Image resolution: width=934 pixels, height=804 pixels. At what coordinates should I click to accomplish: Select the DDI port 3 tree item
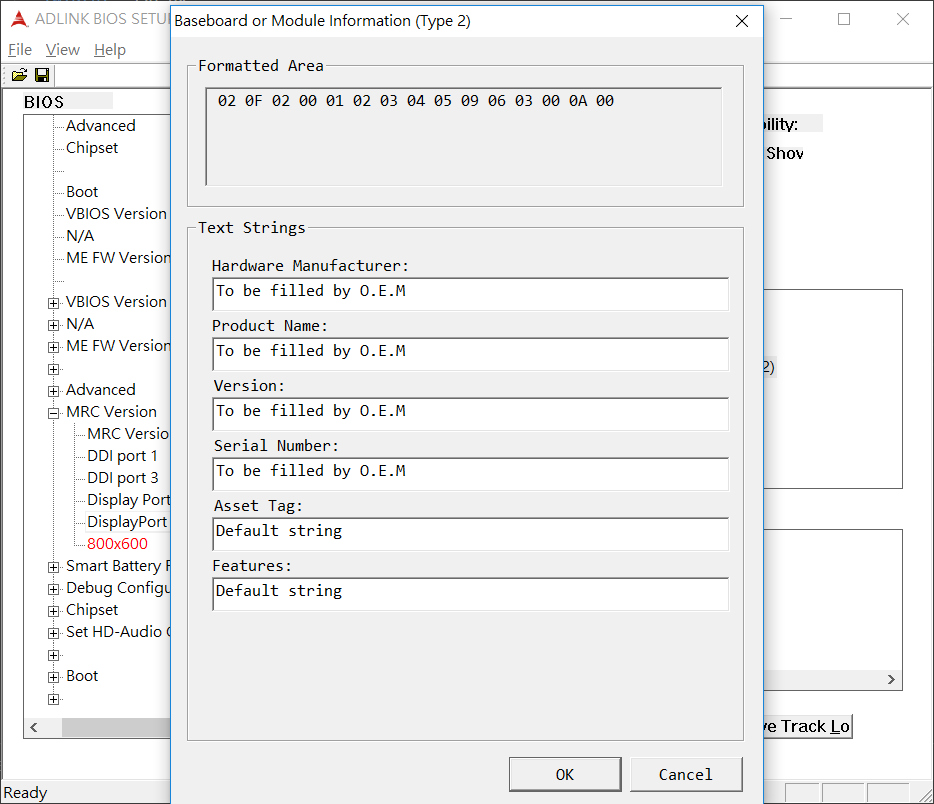tap(123, 478)
